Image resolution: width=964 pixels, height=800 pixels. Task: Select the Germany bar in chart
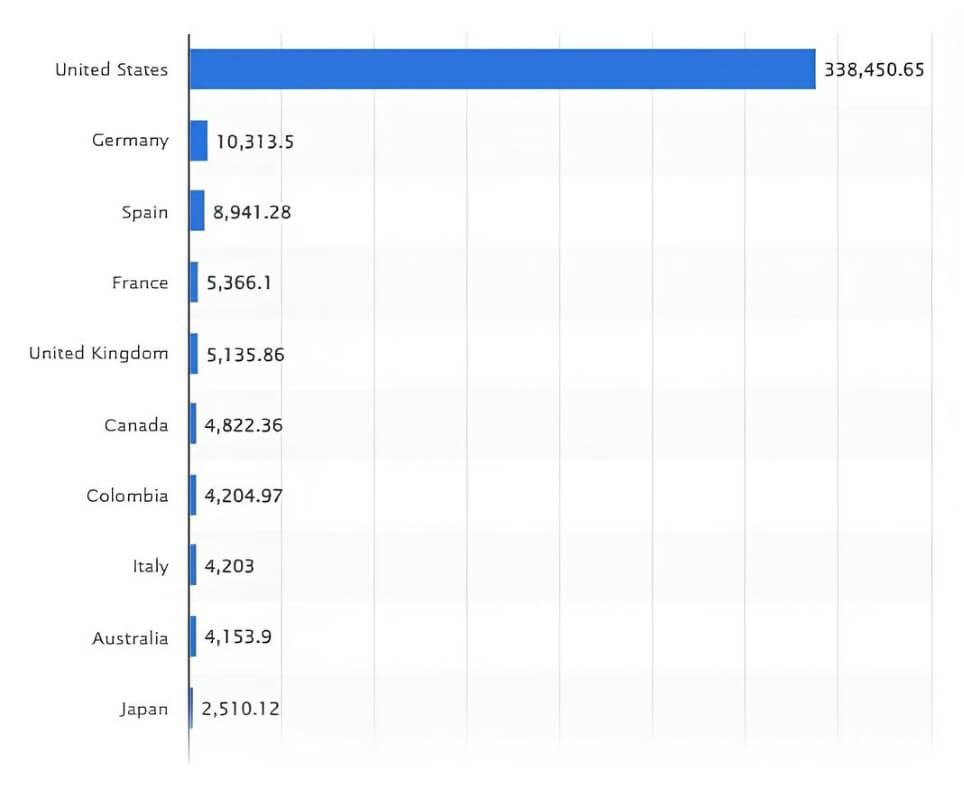click(x=199, y=141)
